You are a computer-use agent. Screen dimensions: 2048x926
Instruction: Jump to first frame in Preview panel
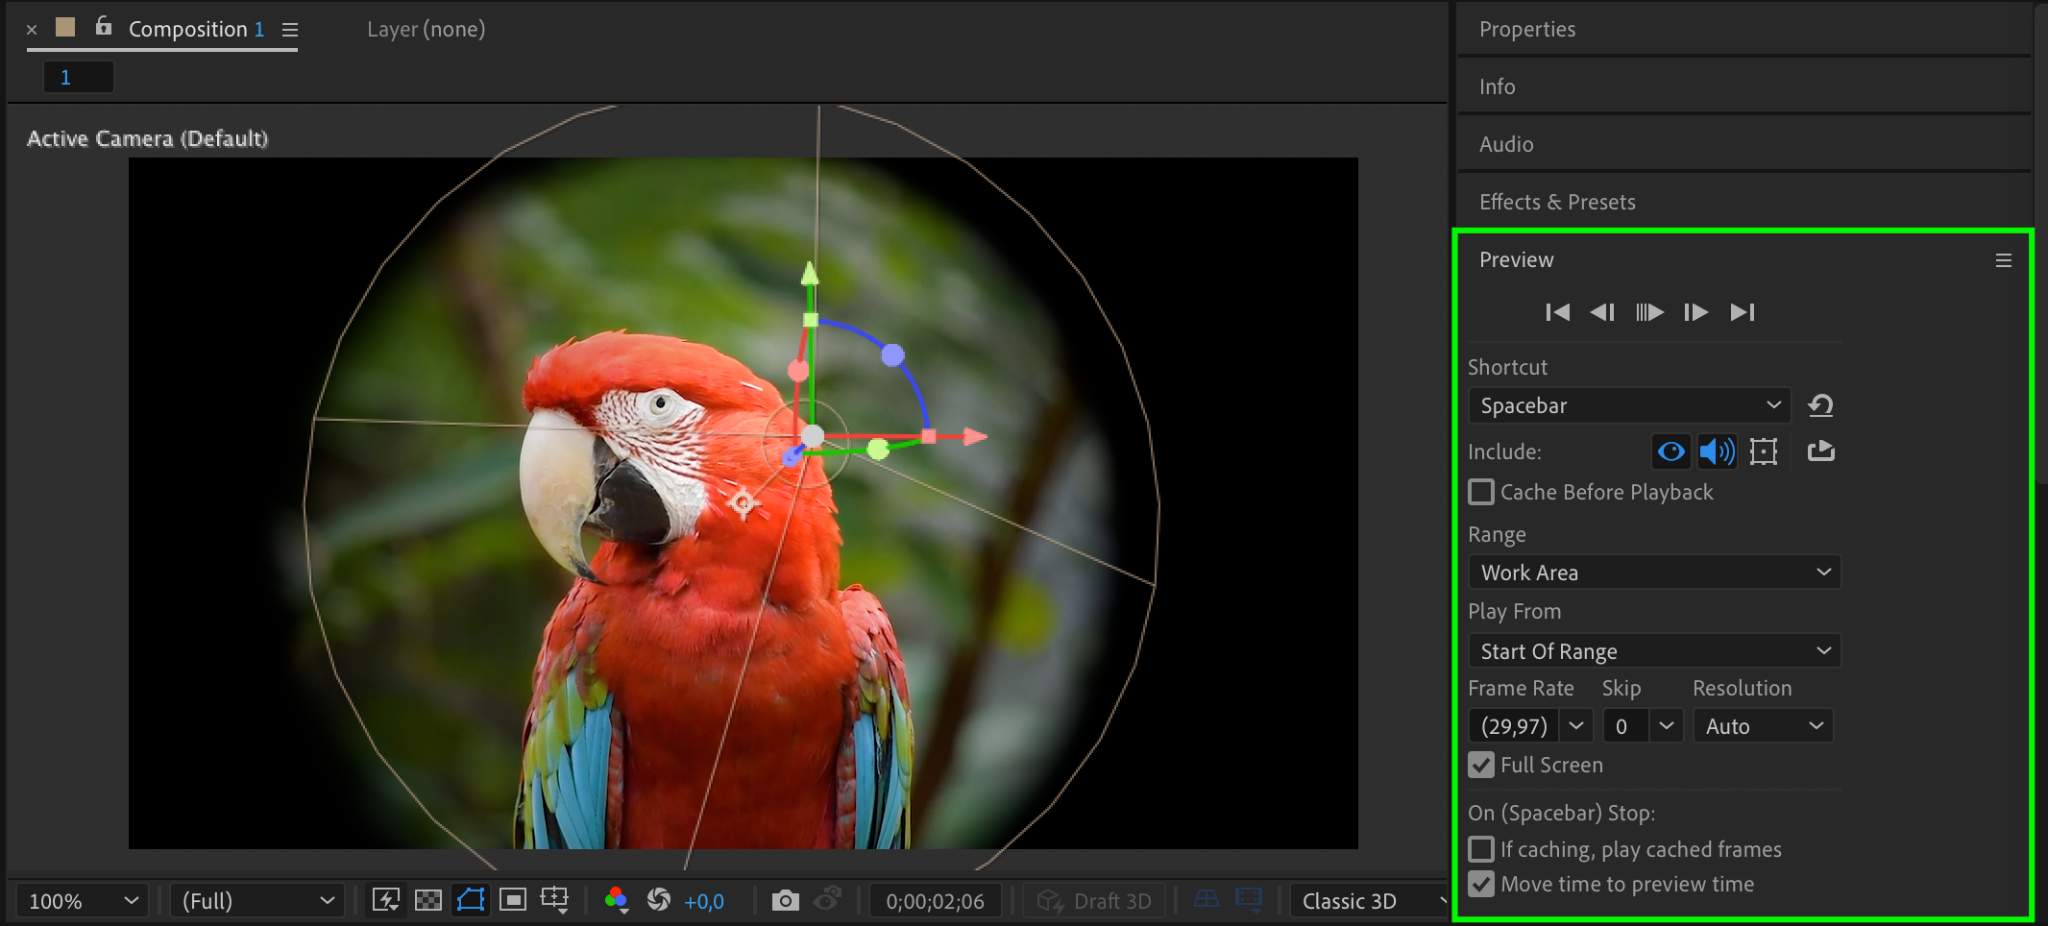point(1557,312)
